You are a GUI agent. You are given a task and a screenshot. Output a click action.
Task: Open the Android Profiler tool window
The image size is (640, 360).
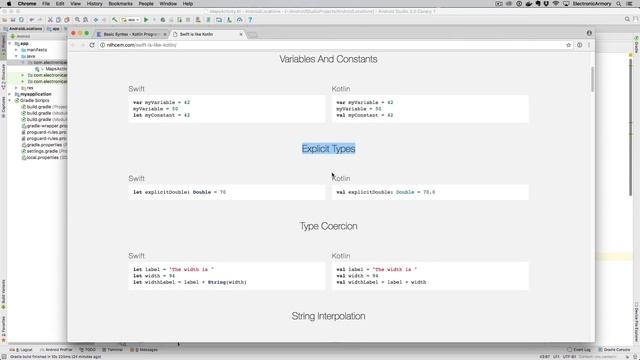tap(56, 350)
